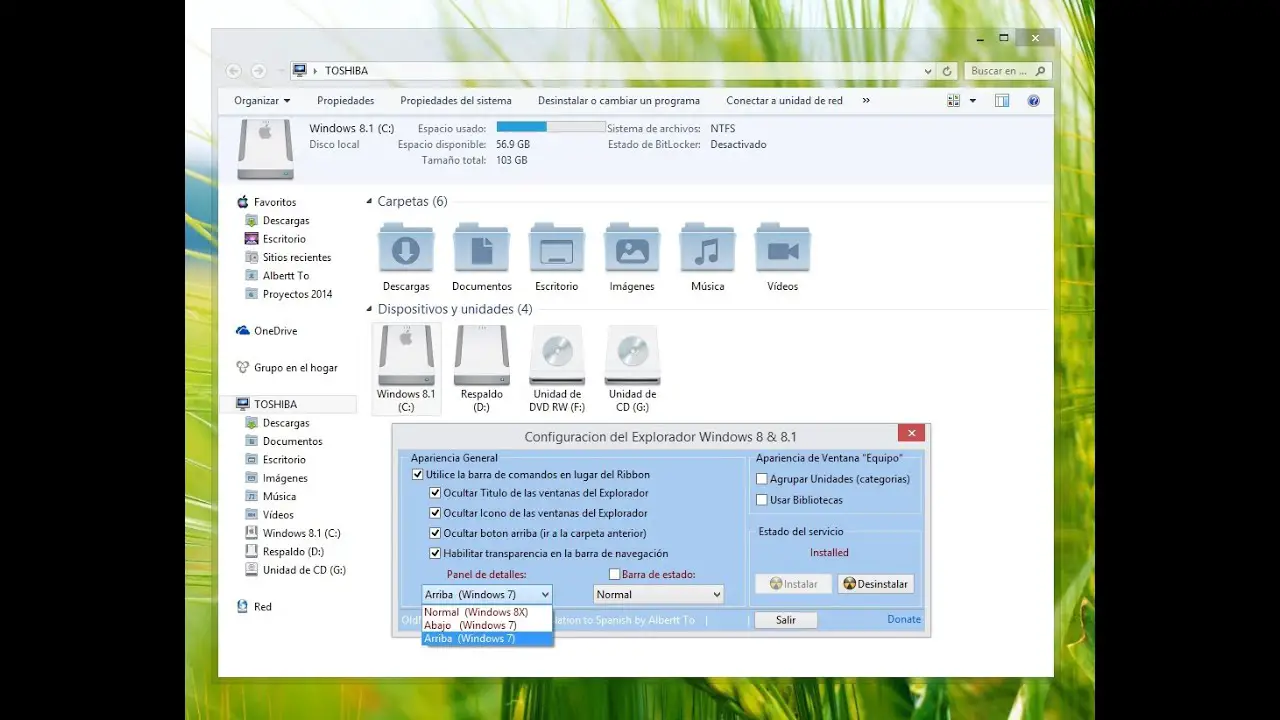Click Propiedades in the command bar
1280x720 pixels.
coord(345,101)
